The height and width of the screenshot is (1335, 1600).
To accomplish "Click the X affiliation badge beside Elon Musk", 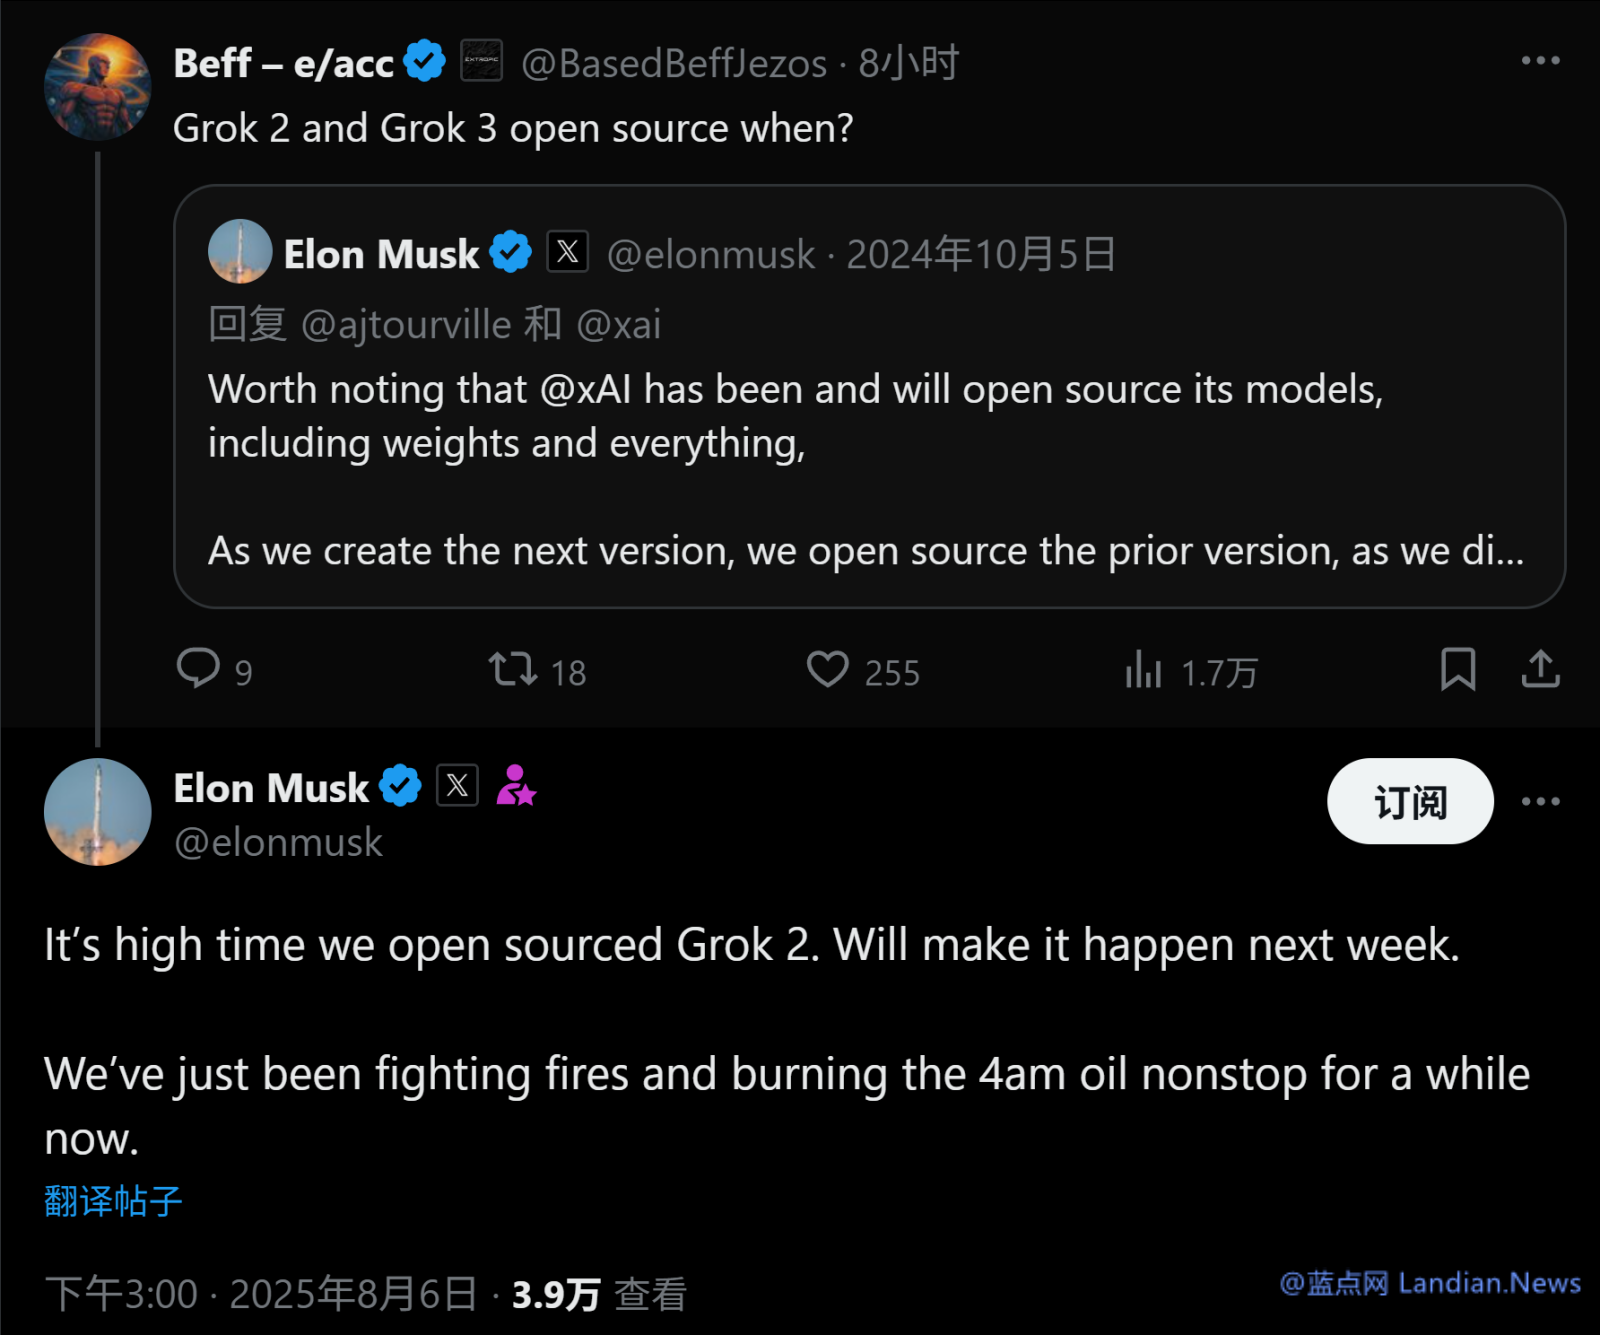I will [x=457, y=786].
